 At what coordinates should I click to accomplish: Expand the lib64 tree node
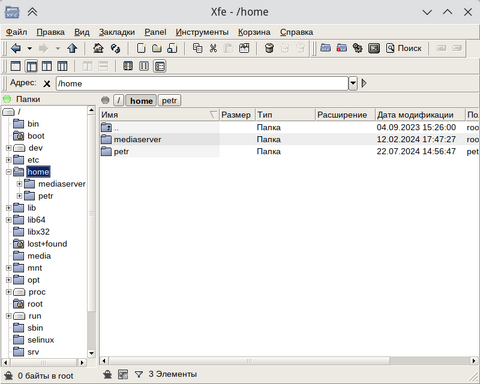[9, 220]
